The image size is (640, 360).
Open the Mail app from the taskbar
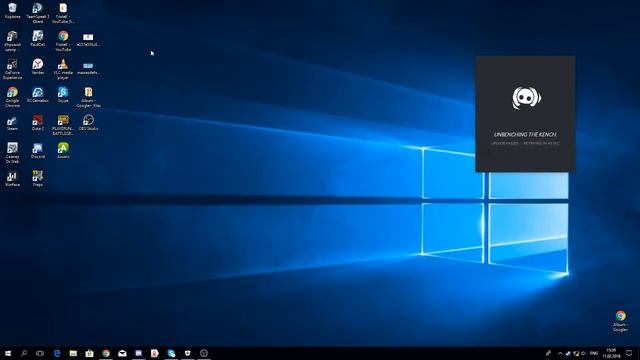click(122, 353)
